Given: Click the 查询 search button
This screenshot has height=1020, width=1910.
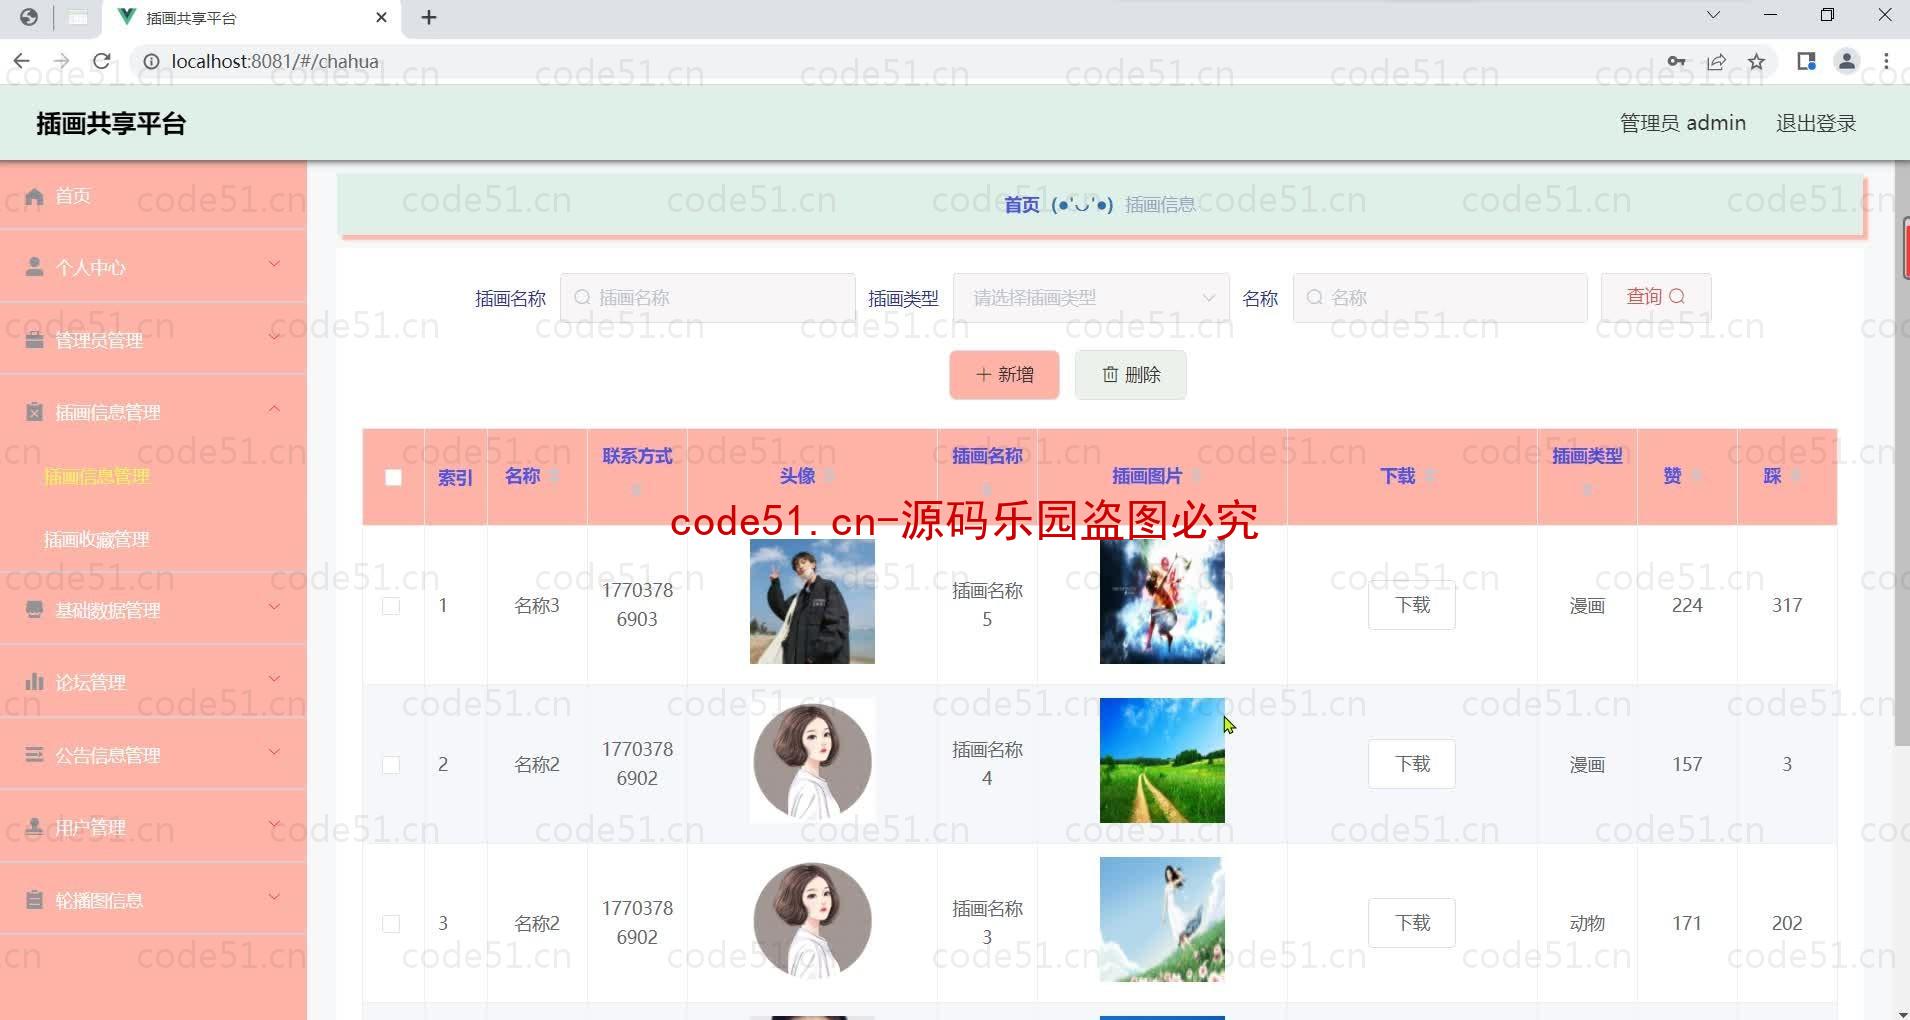Looking at the screenshot, I should (x=1655, y=297).
